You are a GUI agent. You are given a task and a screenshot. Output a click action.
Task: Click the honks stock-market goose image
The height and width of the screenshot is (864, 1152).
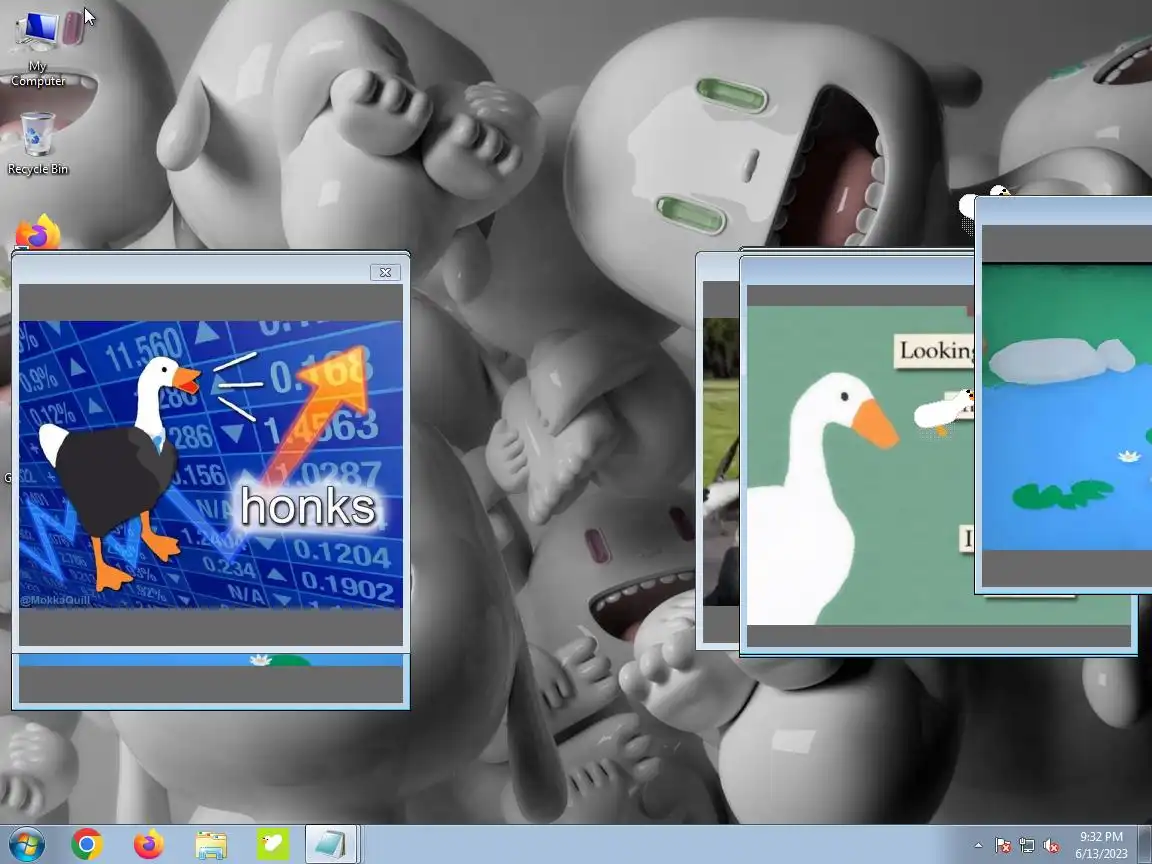click(211, 464)
